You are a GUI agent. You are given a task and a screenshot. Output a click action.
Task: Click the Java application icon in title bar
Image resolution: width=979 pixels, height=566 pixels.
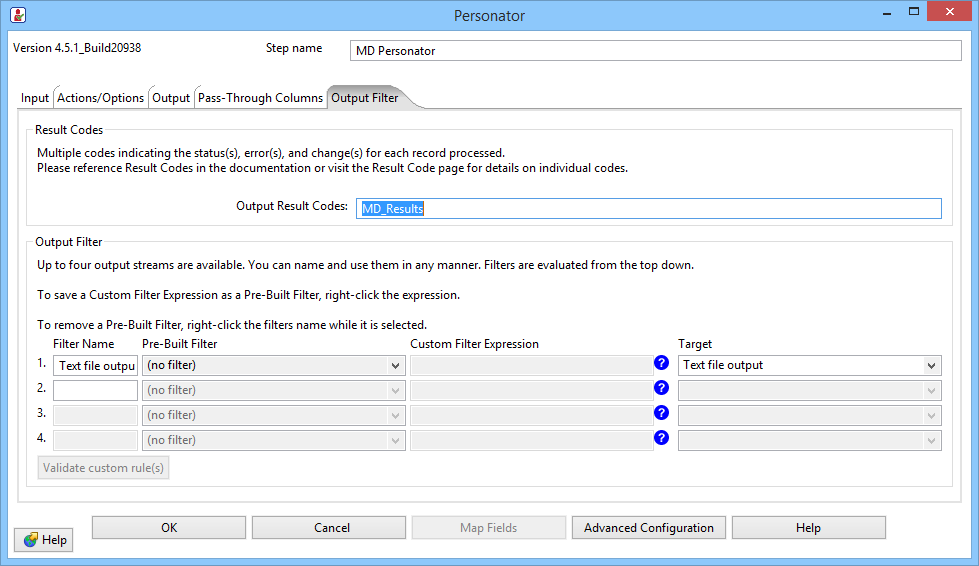[x=17, y=15]
